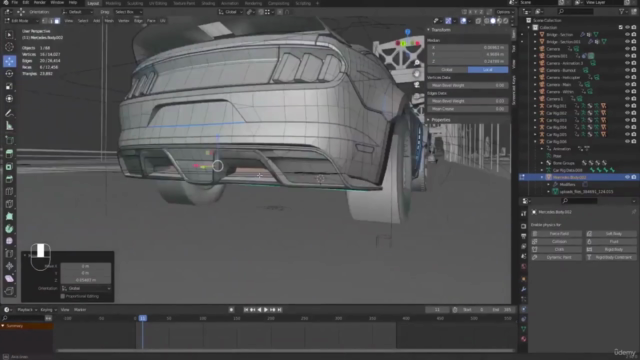Open operator panel Orientation Global dropdown

click(x=86, y=288)
